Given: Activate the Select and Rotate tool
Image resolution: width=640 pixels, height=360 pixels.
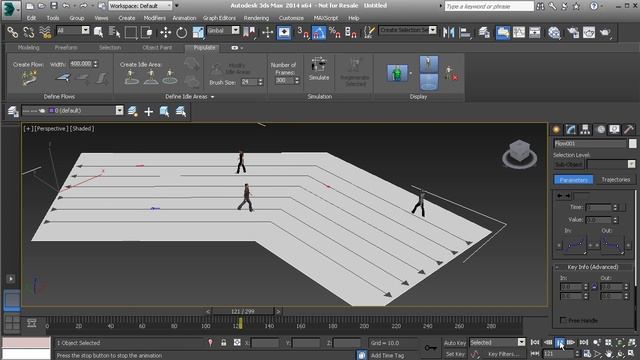Looking at the screenshot, I should point(181,32).
